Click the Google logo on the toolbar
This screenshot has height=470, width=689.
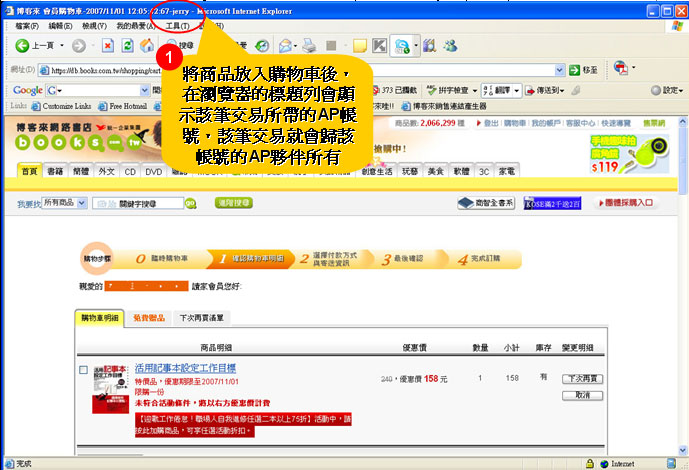(x=28, y=90)
